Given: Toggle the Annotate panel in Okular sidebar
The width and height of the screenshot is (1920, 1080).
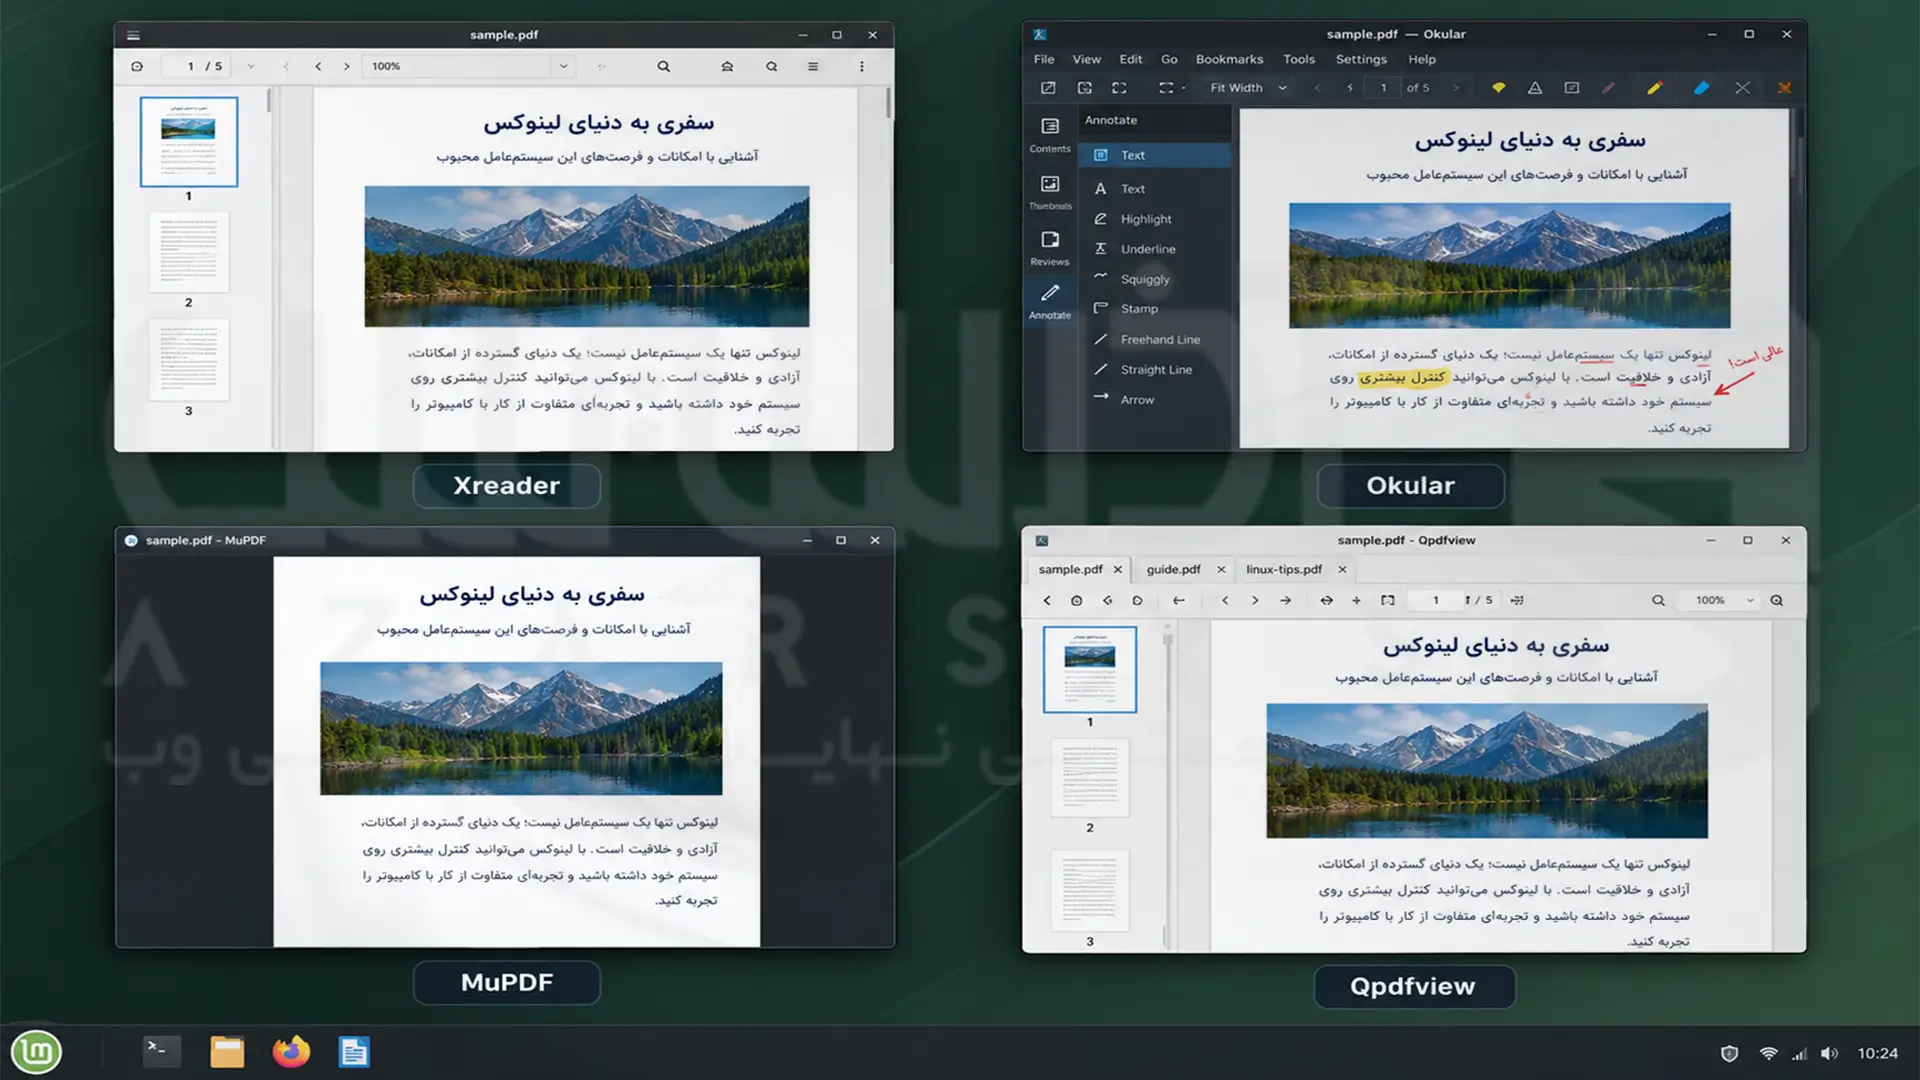Looking at the screenshot, I should click(x=1050, y=302).
